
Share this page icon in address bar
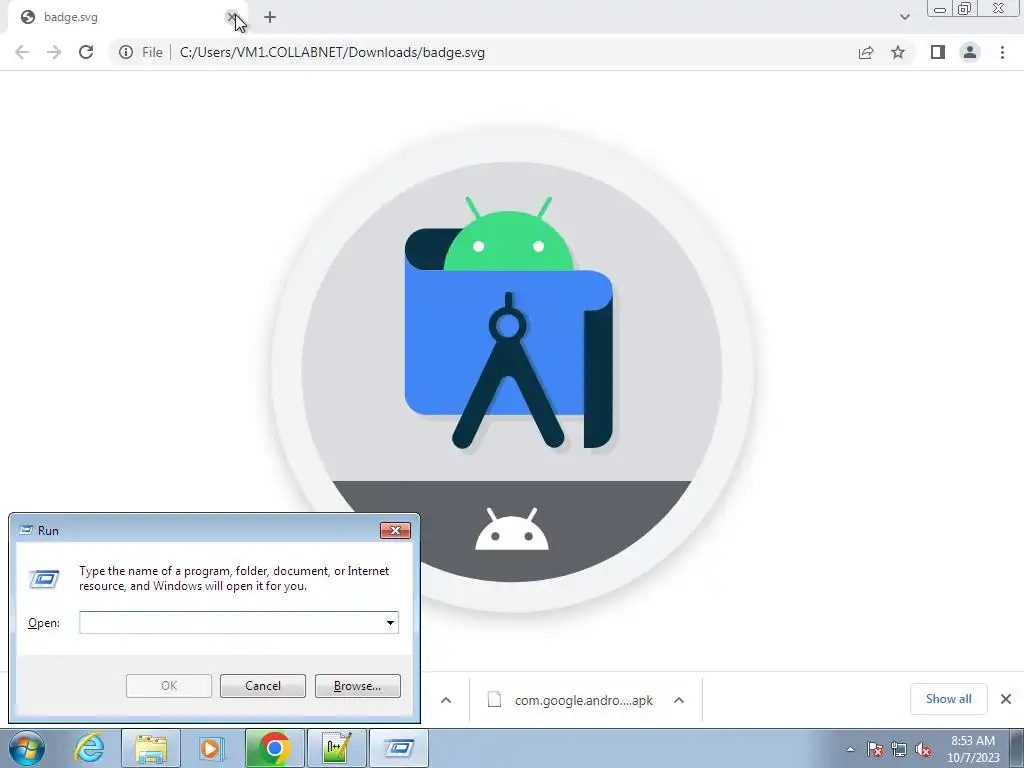(x=866, y=52)
